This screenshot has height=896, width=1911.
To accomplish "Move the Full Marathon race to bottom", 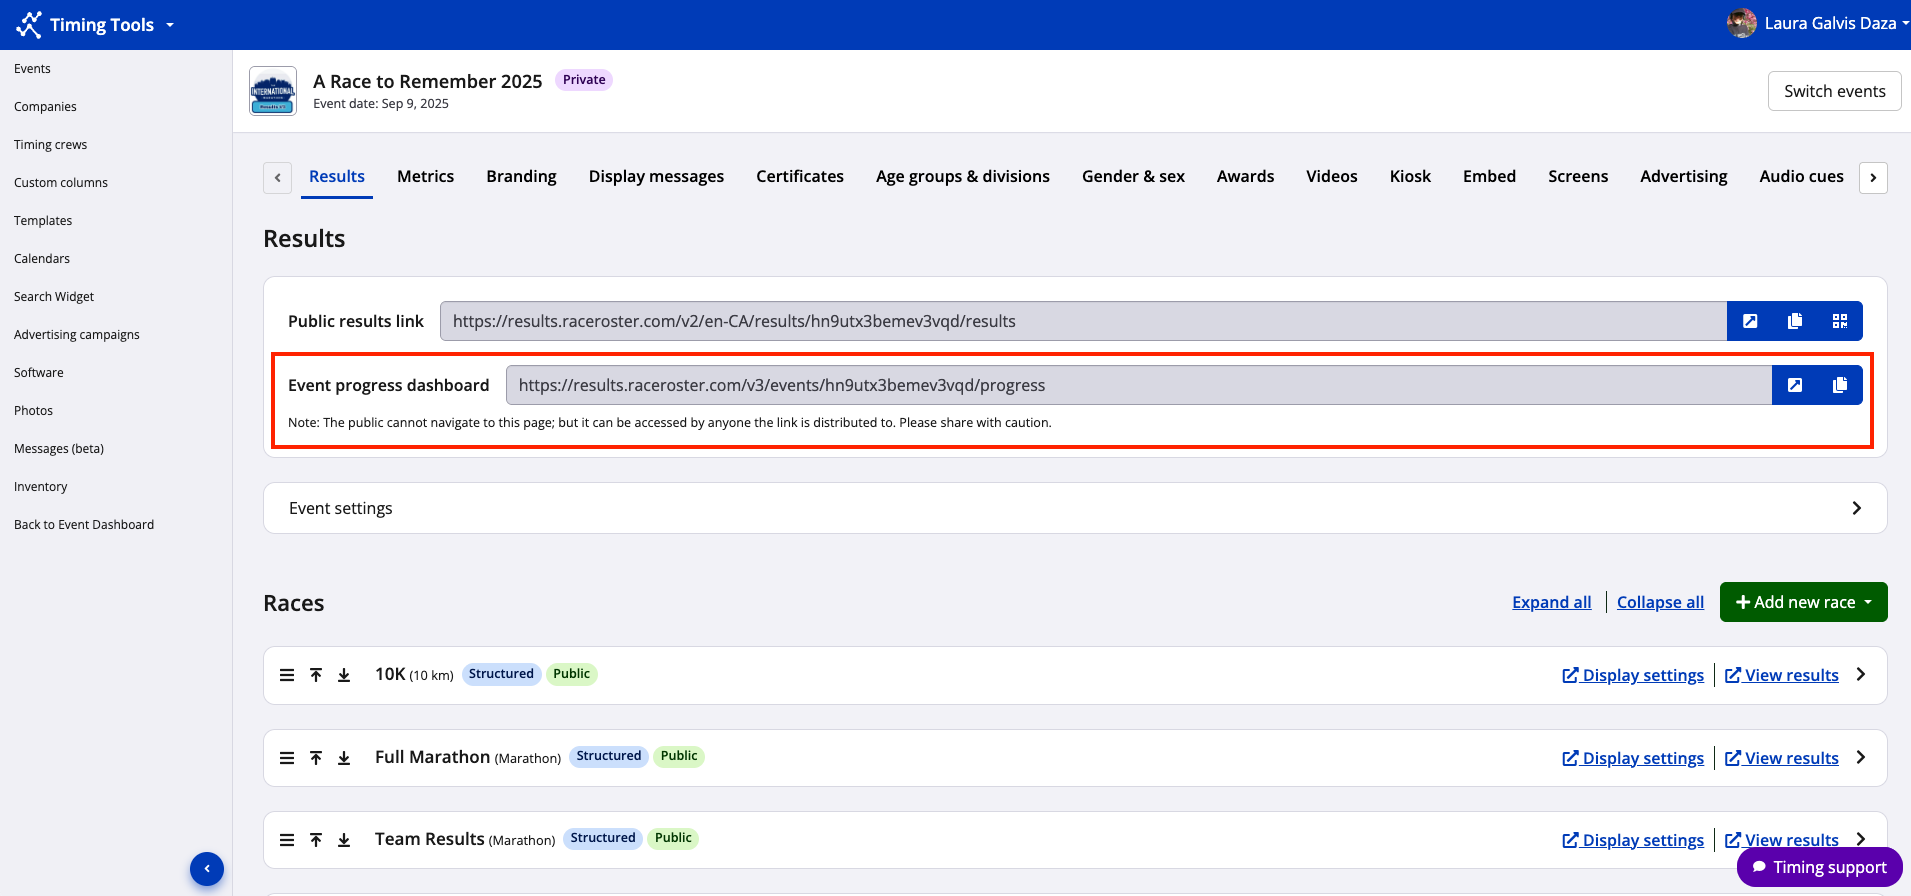I will 344,758.
